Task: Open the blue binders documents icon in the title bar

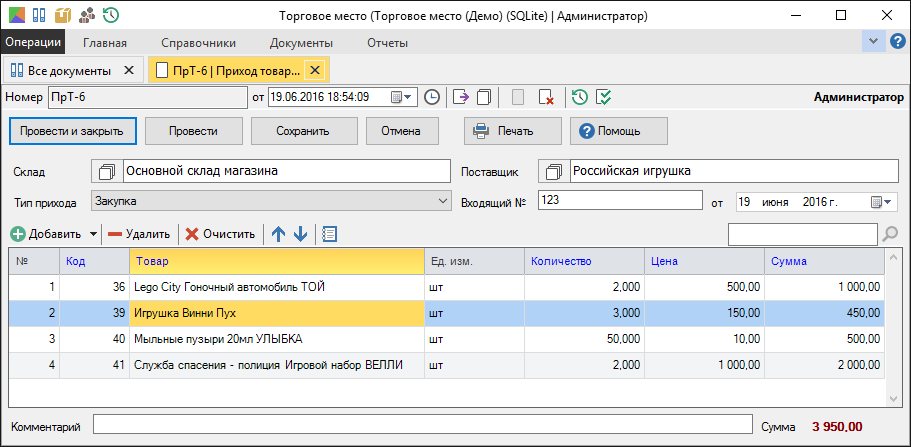Action: click(39, 15)
